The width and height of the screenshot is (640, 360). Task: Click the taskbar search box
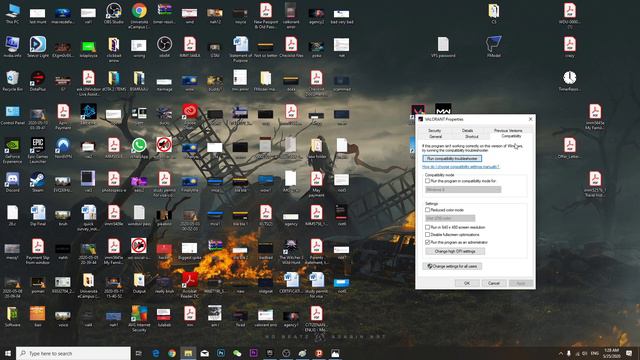tap(73, 353)
